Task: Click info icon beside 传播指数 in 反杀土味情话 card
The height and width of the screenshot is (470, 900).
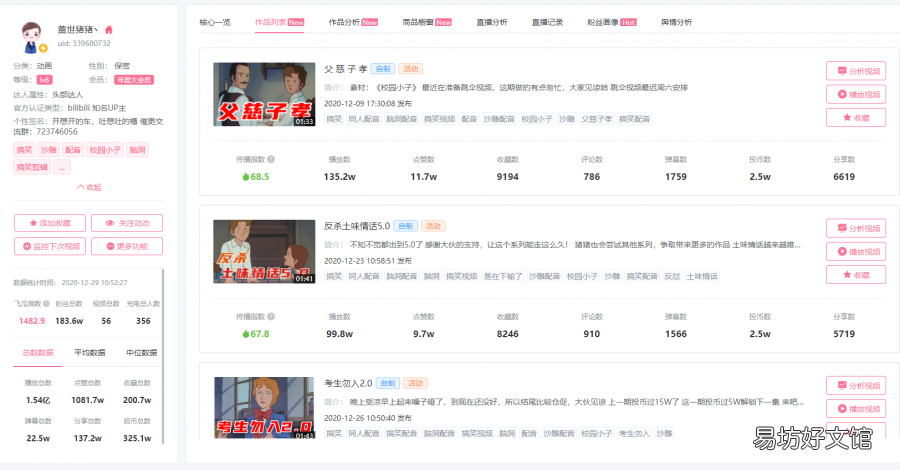Action: pyautogui.click(x=271, y=317)
